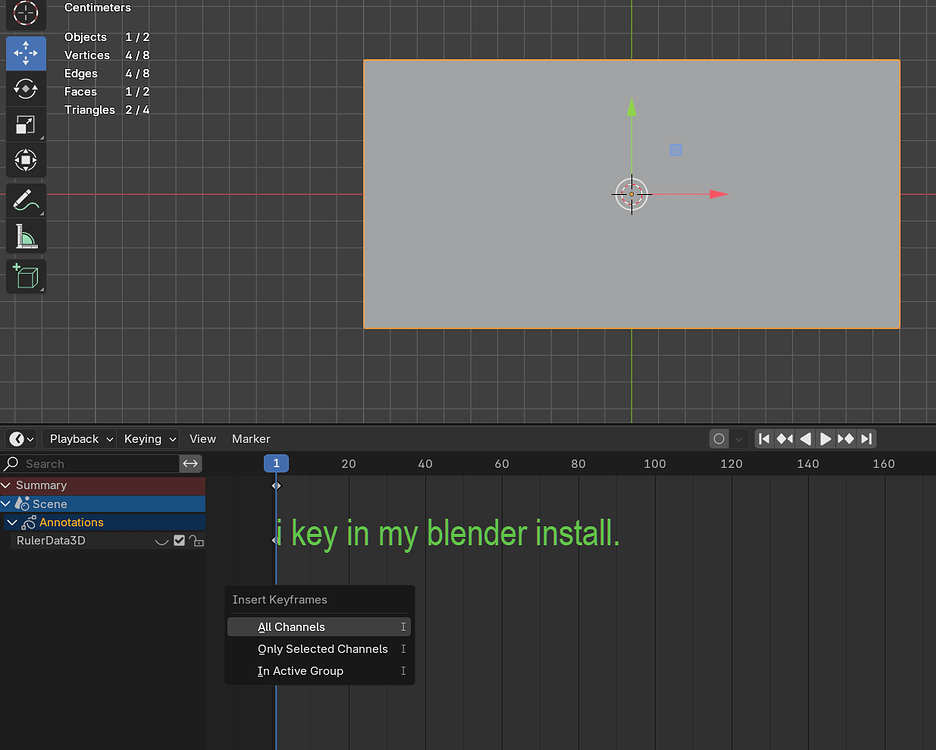
Task: Jump to the start frame
Action: coord(764,439)
